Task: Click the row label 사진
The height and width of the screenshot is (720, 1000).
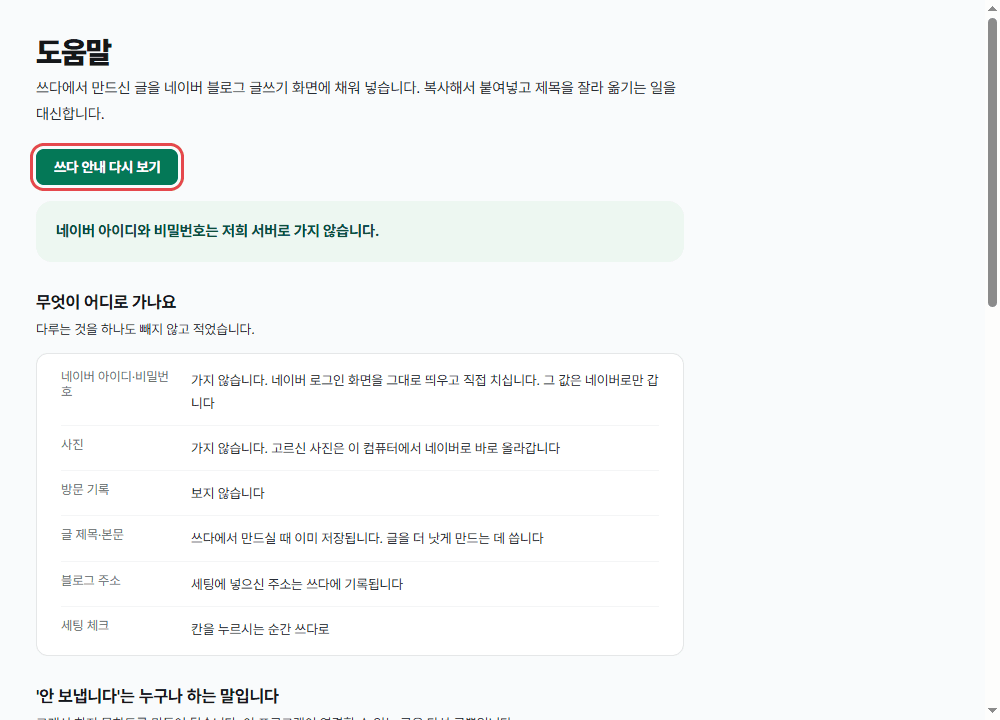Action: [72, 444]
